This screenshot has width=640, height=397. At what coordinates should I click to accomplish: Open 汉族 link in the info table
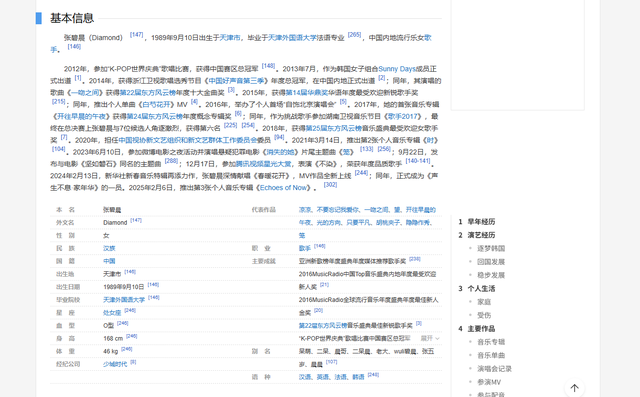pos(109,248)
